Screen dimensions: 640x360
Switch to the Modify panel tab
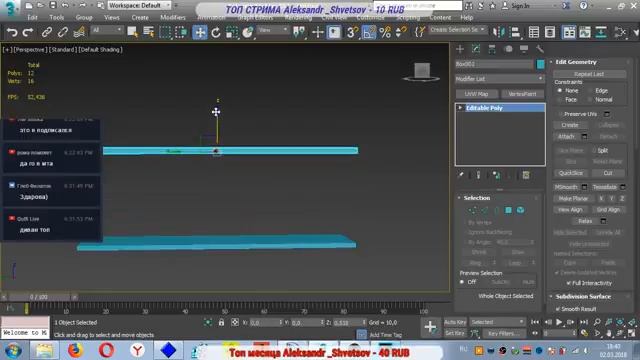click(476, 49)
